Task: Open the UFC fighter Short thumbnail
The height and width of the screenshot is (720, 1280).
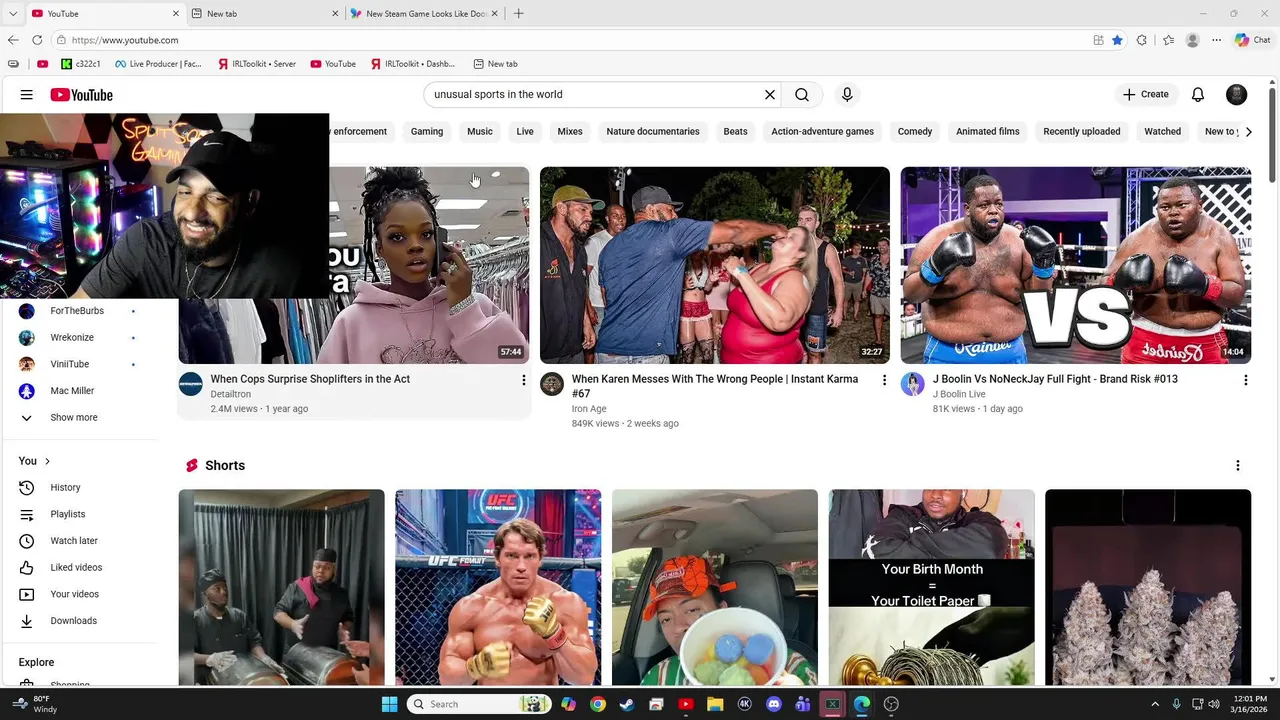Action: (x=498, y=587)
